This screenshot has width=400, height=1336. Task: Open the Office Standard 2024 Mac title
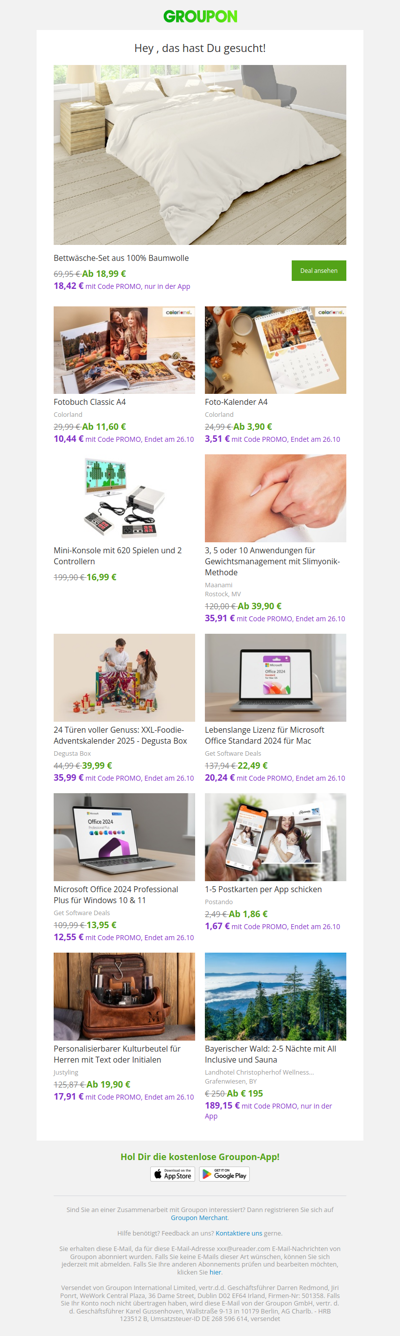tap(265, 735)
